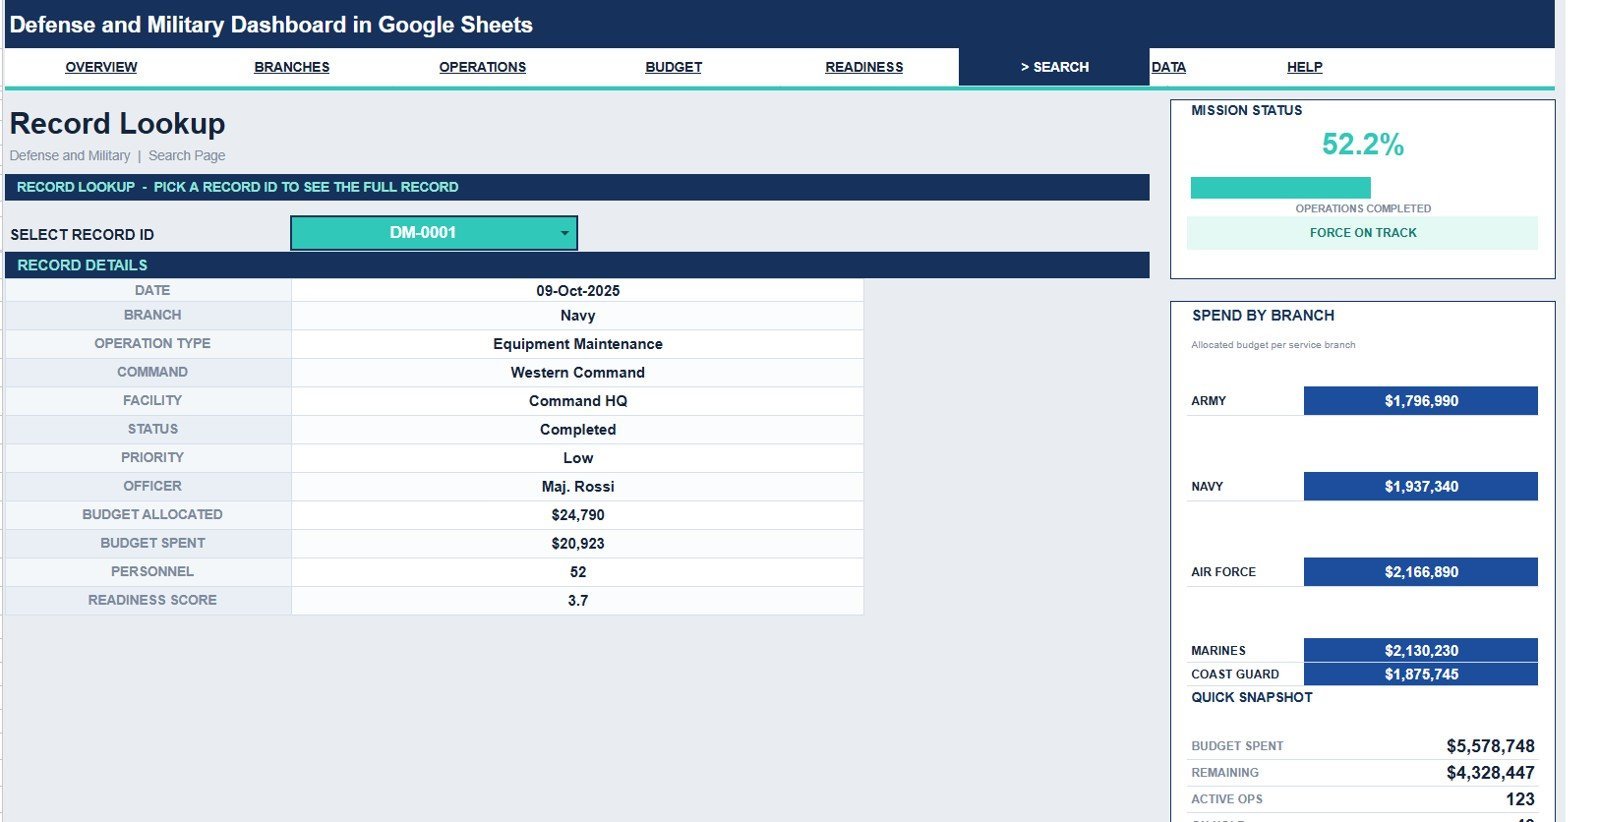This screenshot has width=1600, height=822.
Task: Click the MISSION STATUS card title
Action: coord(1246,111)
